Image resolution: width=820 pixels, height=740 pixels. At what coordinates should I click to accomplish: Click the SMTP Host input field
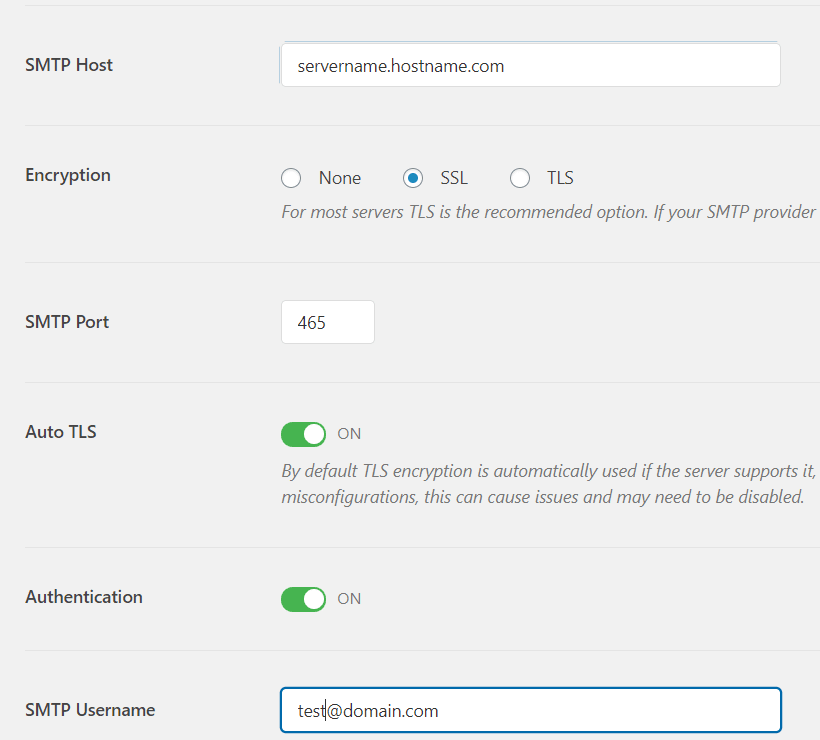pos(531,65)
